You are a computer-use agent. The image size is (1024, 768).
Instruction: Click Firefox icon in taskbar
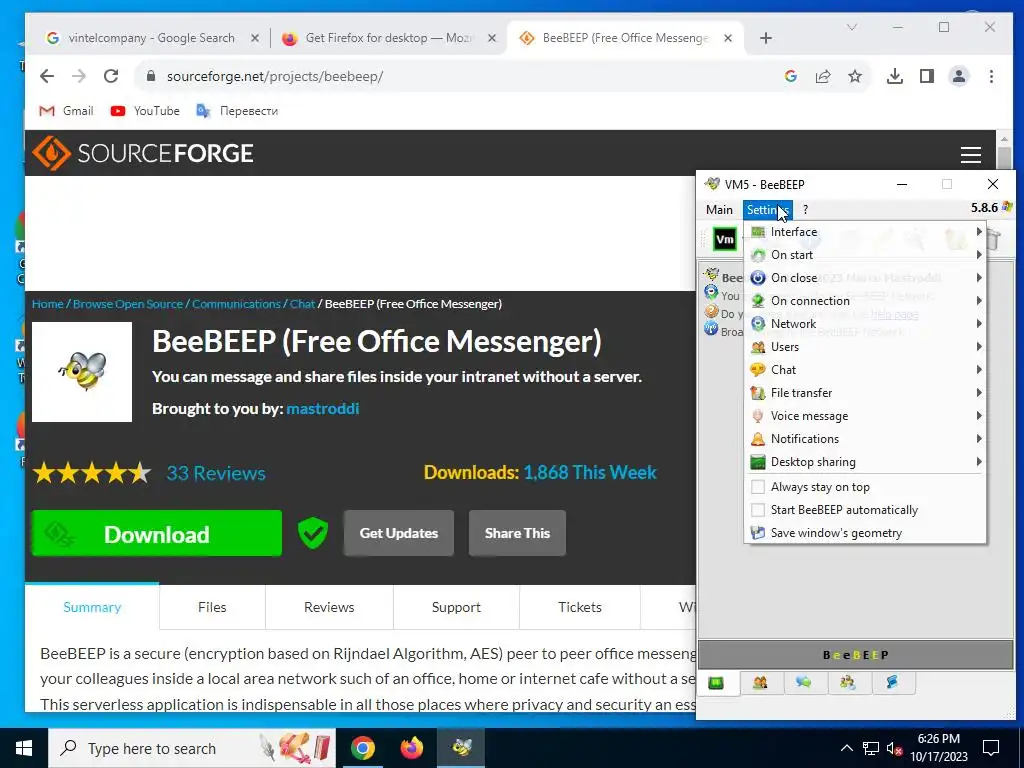[411, 748]
